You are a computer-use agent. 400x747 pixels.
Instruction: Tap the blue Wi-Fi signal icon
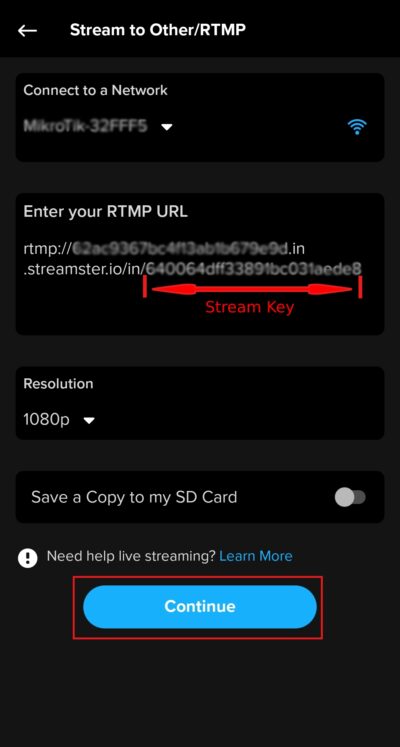pyautogui.click(x=357, y=127)
